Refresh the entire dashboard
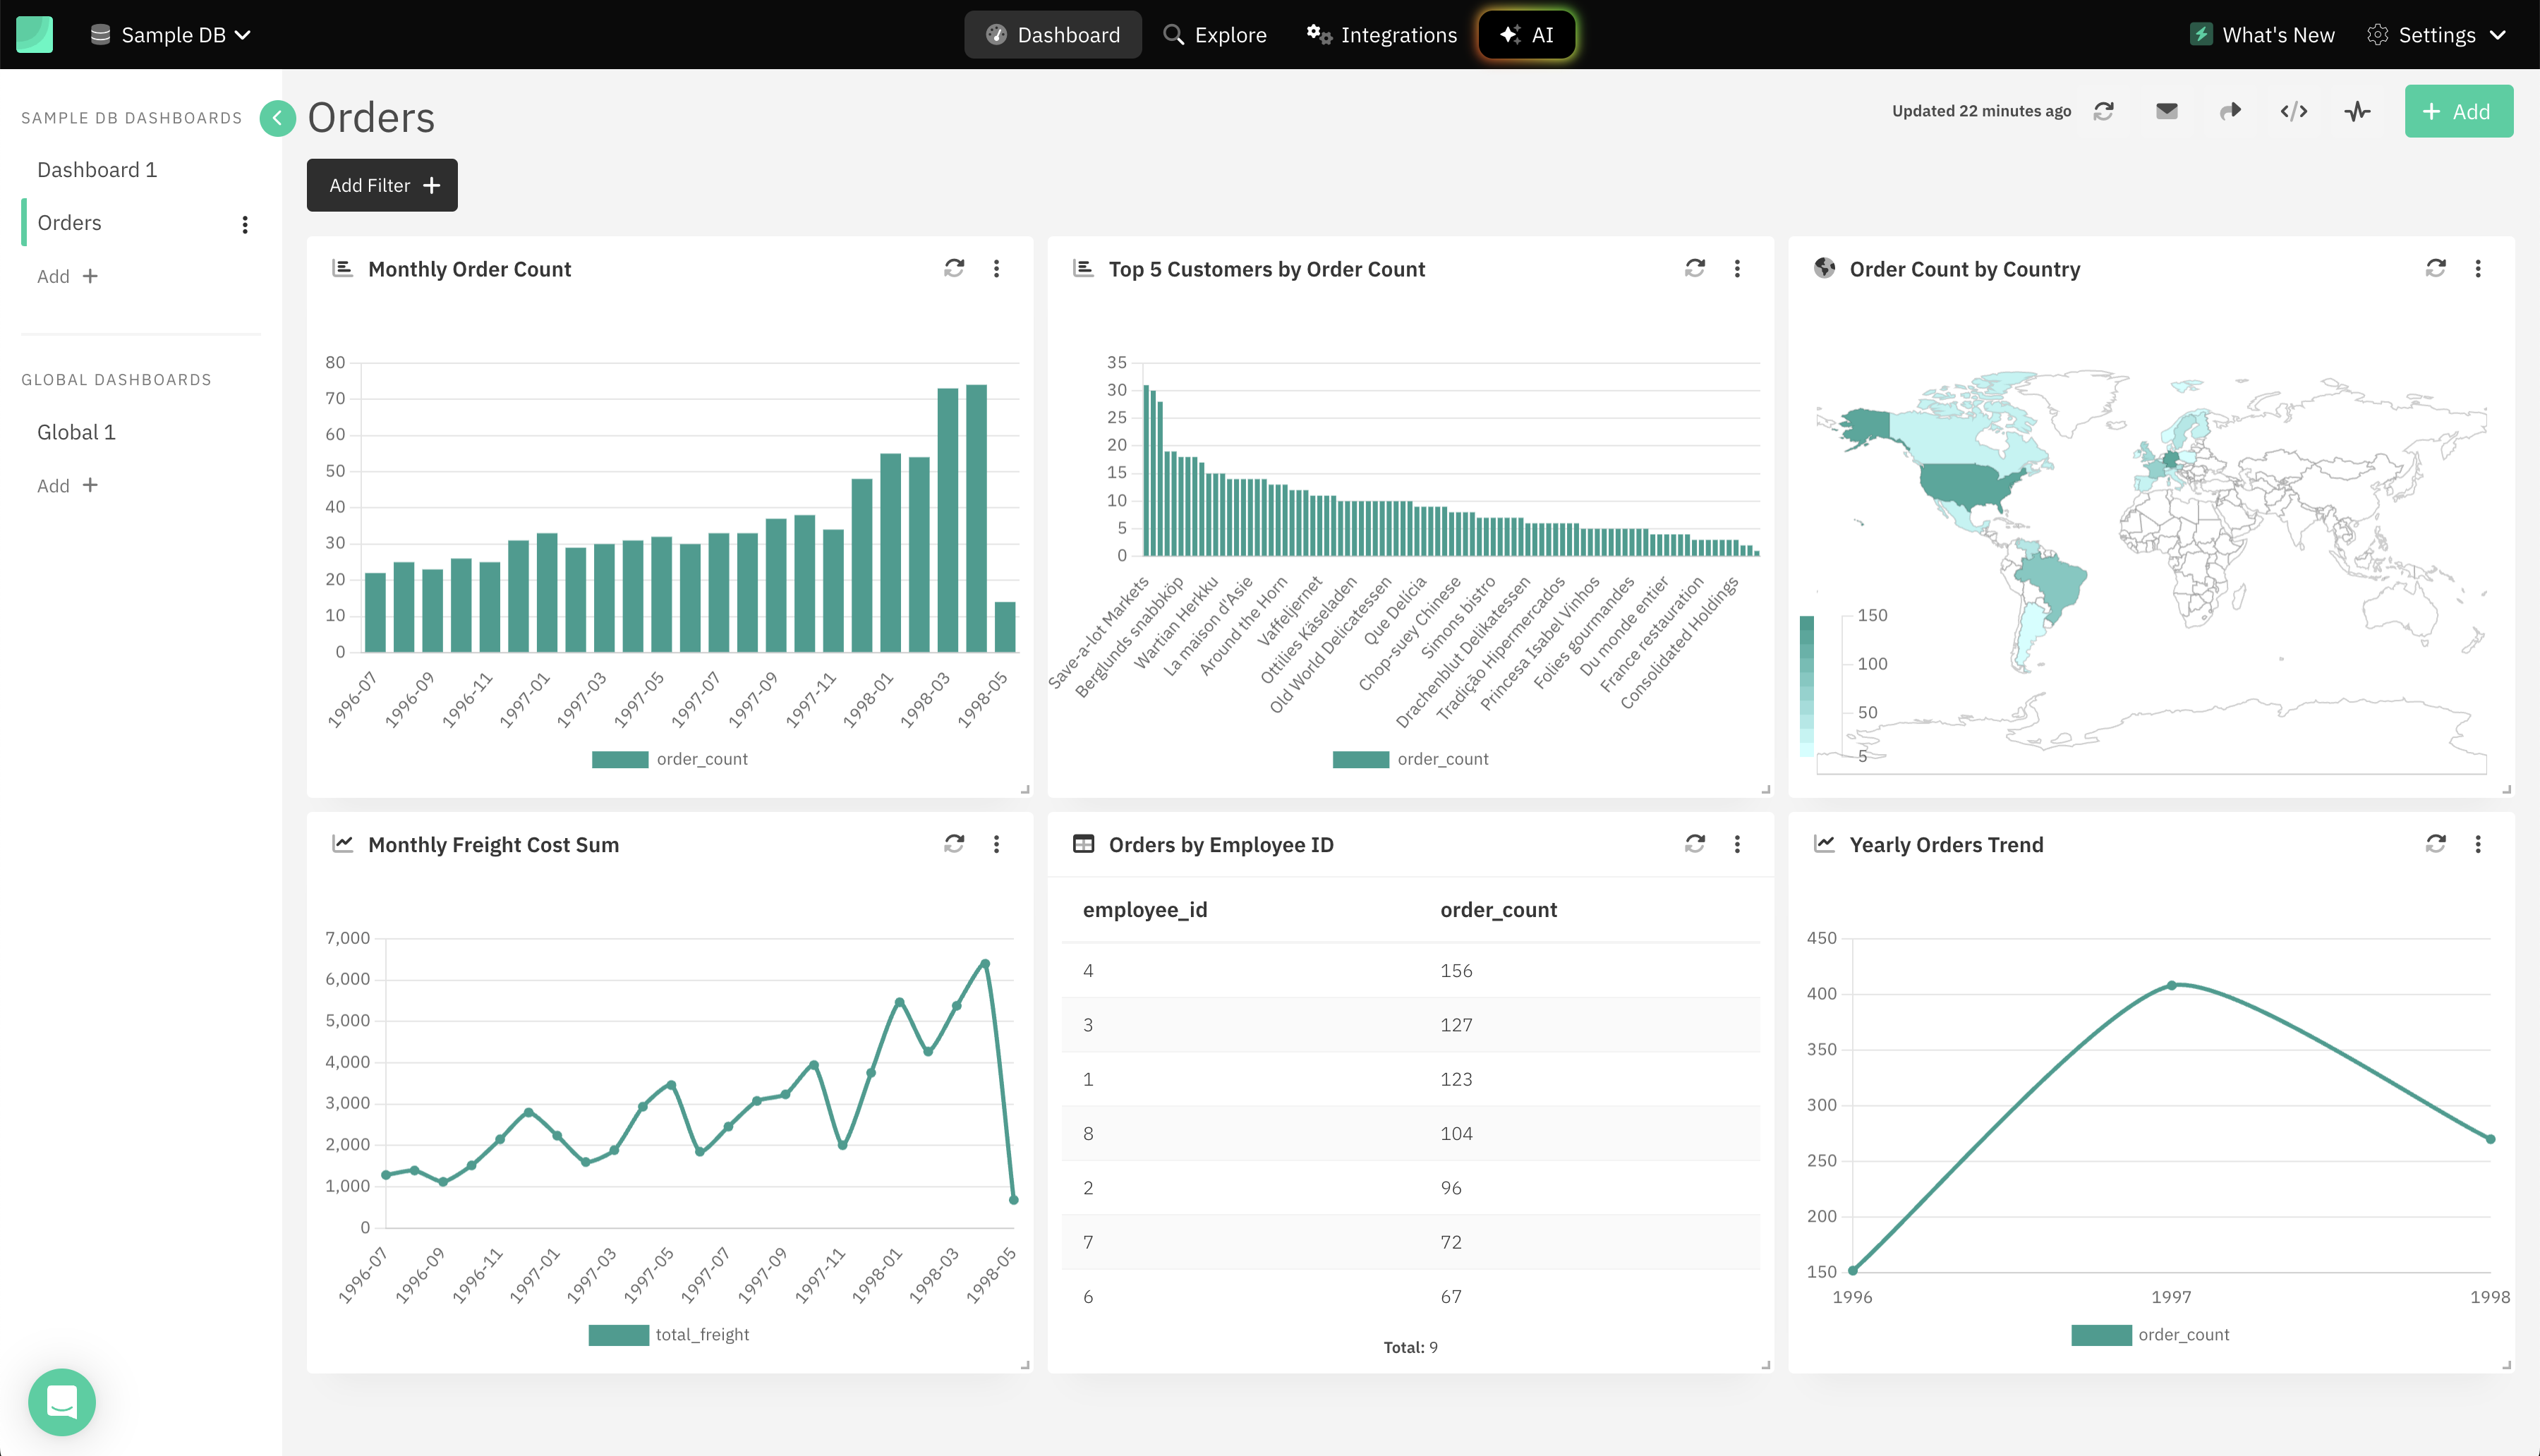Image resolution: width=2540 pixels, height=1456 pixels. tap(2104, 111)
